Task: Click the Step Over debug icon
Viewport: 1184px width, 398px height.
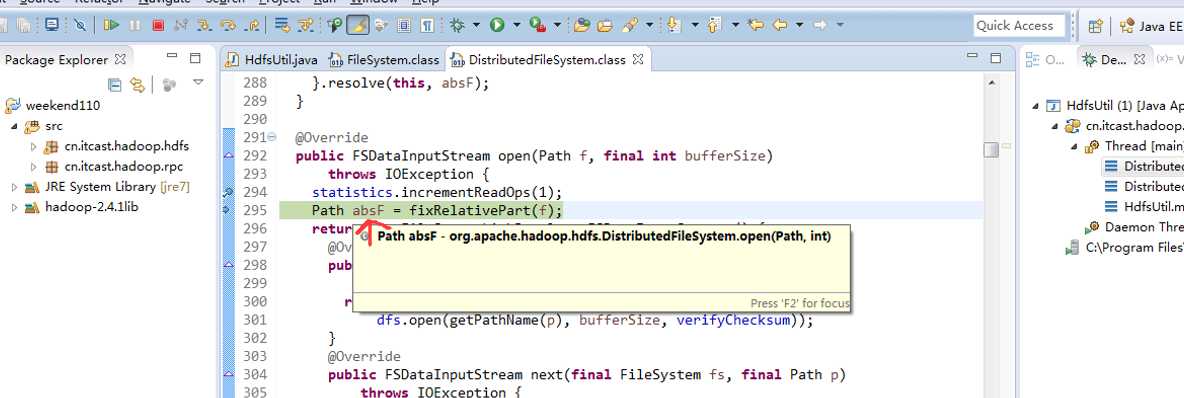Action: coord(227,25)
